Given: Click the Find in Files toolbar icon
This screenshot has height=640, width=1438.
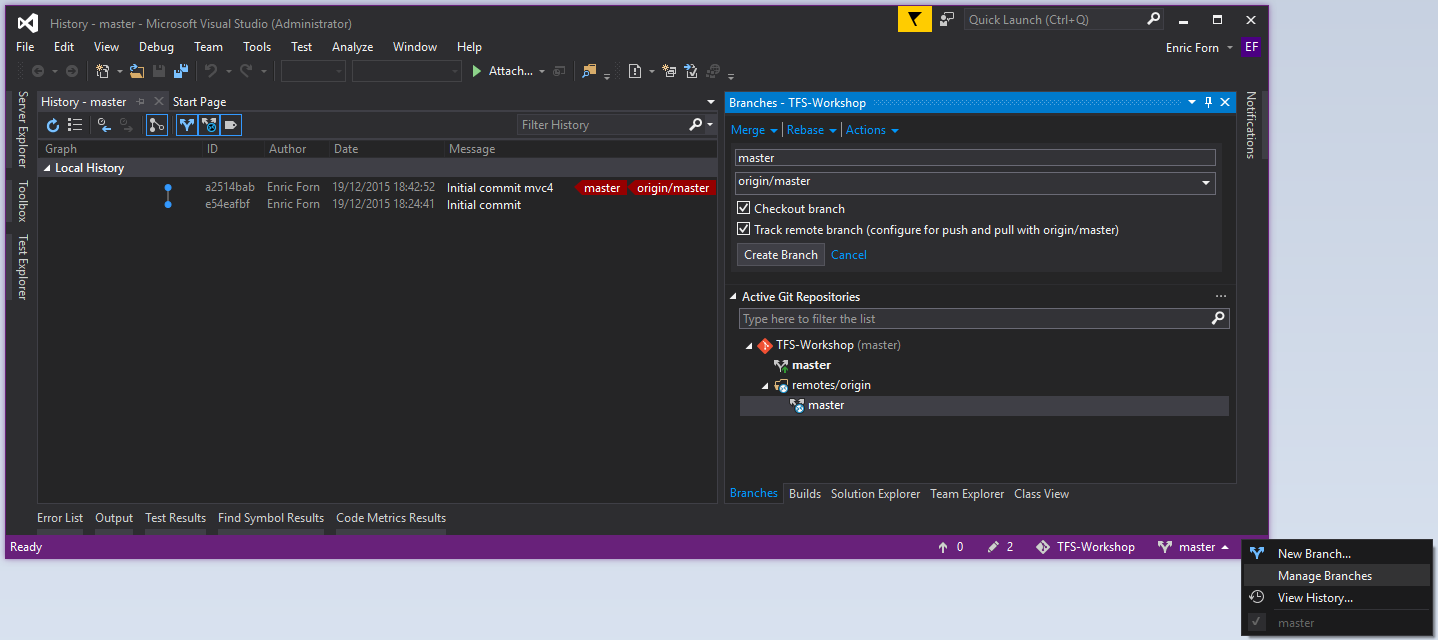Looking at the screenshot, I should point(589,71).
